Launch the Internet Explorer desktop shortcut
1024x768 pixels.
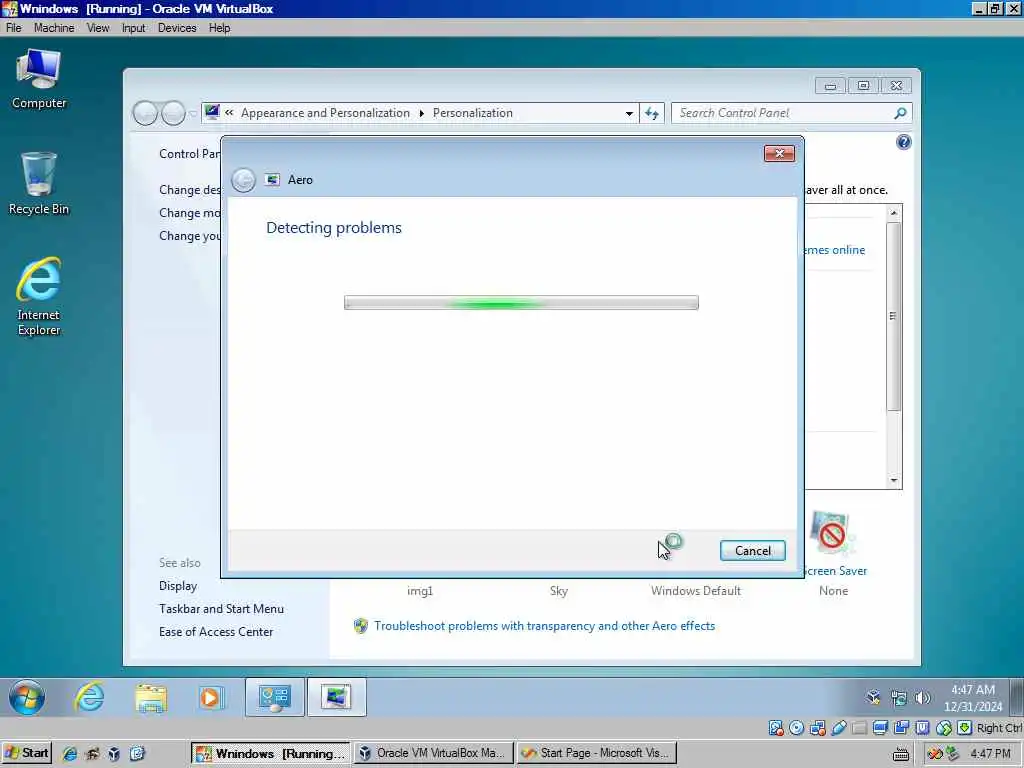[x=39, y=296]
